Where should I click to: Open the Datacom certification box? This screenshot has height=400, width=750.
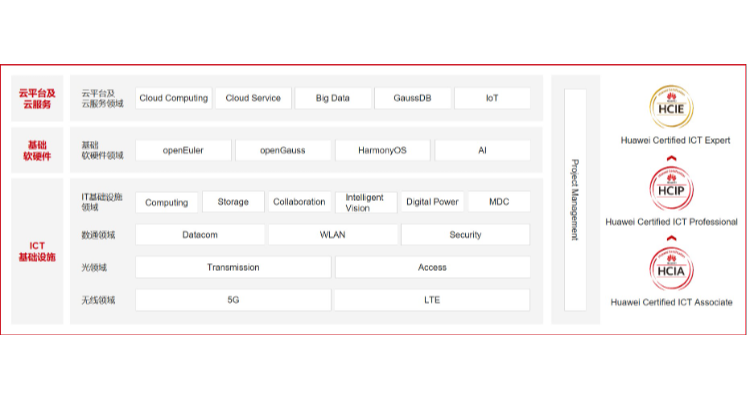pos(200,235)
